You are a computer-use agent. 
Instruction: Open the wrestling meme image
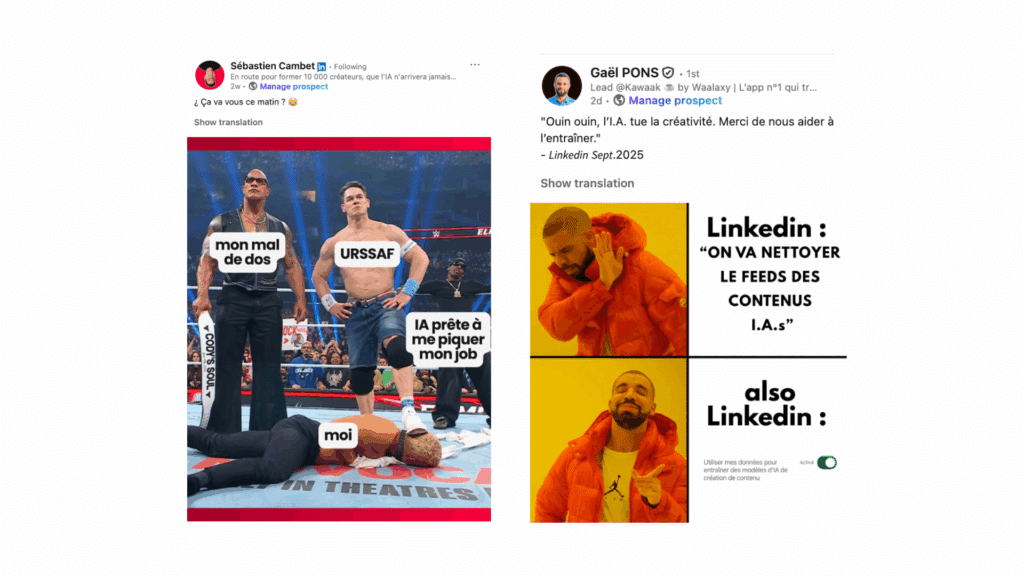339,329
